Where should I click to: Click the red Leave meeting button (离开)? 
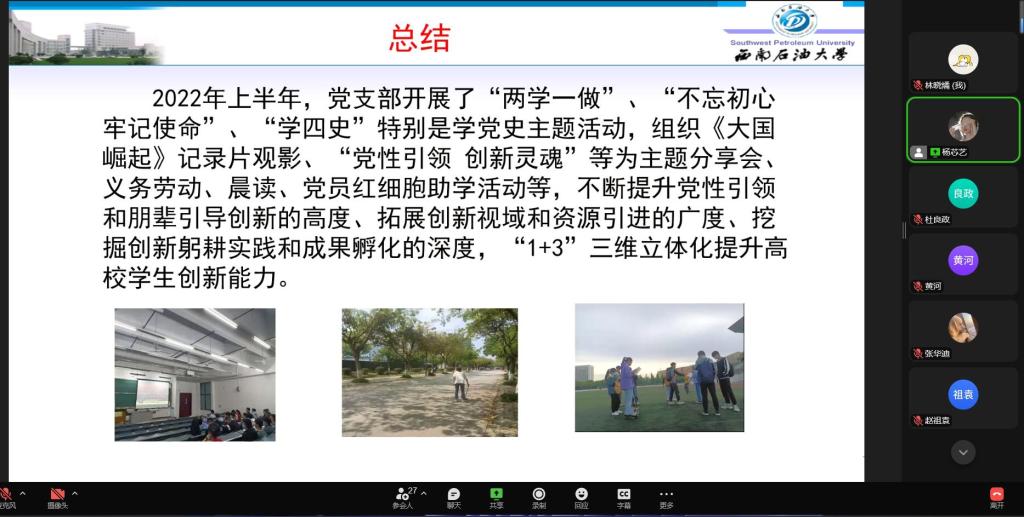pos(996,497)
